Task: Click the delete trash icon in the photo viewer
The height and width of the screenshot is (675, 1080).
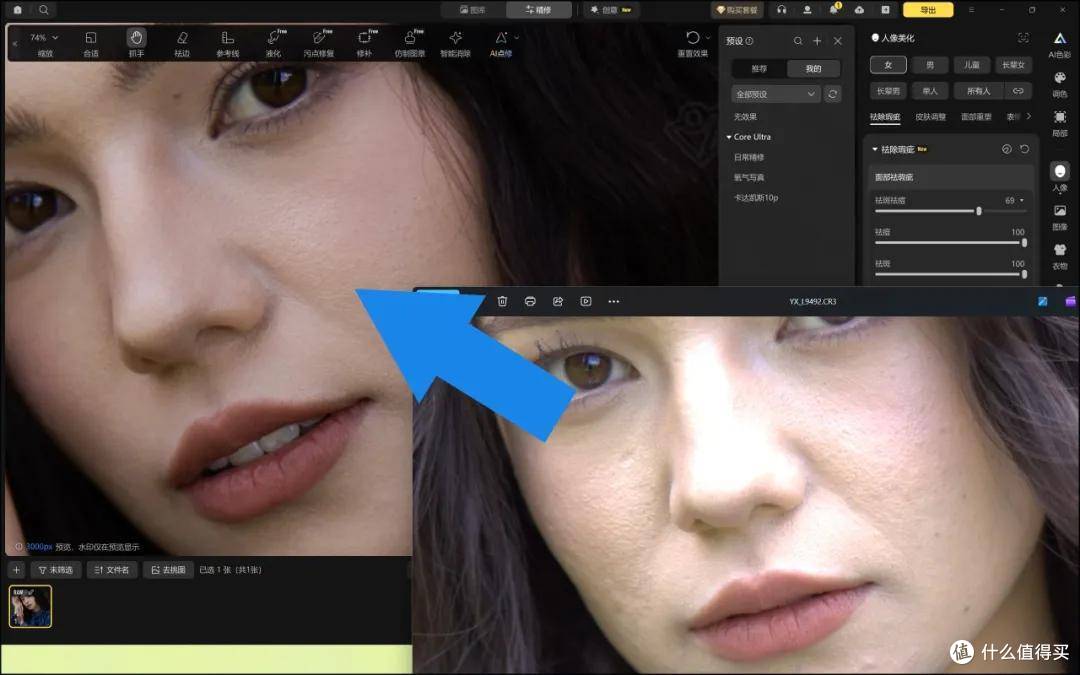Action: tap(503, 301)
